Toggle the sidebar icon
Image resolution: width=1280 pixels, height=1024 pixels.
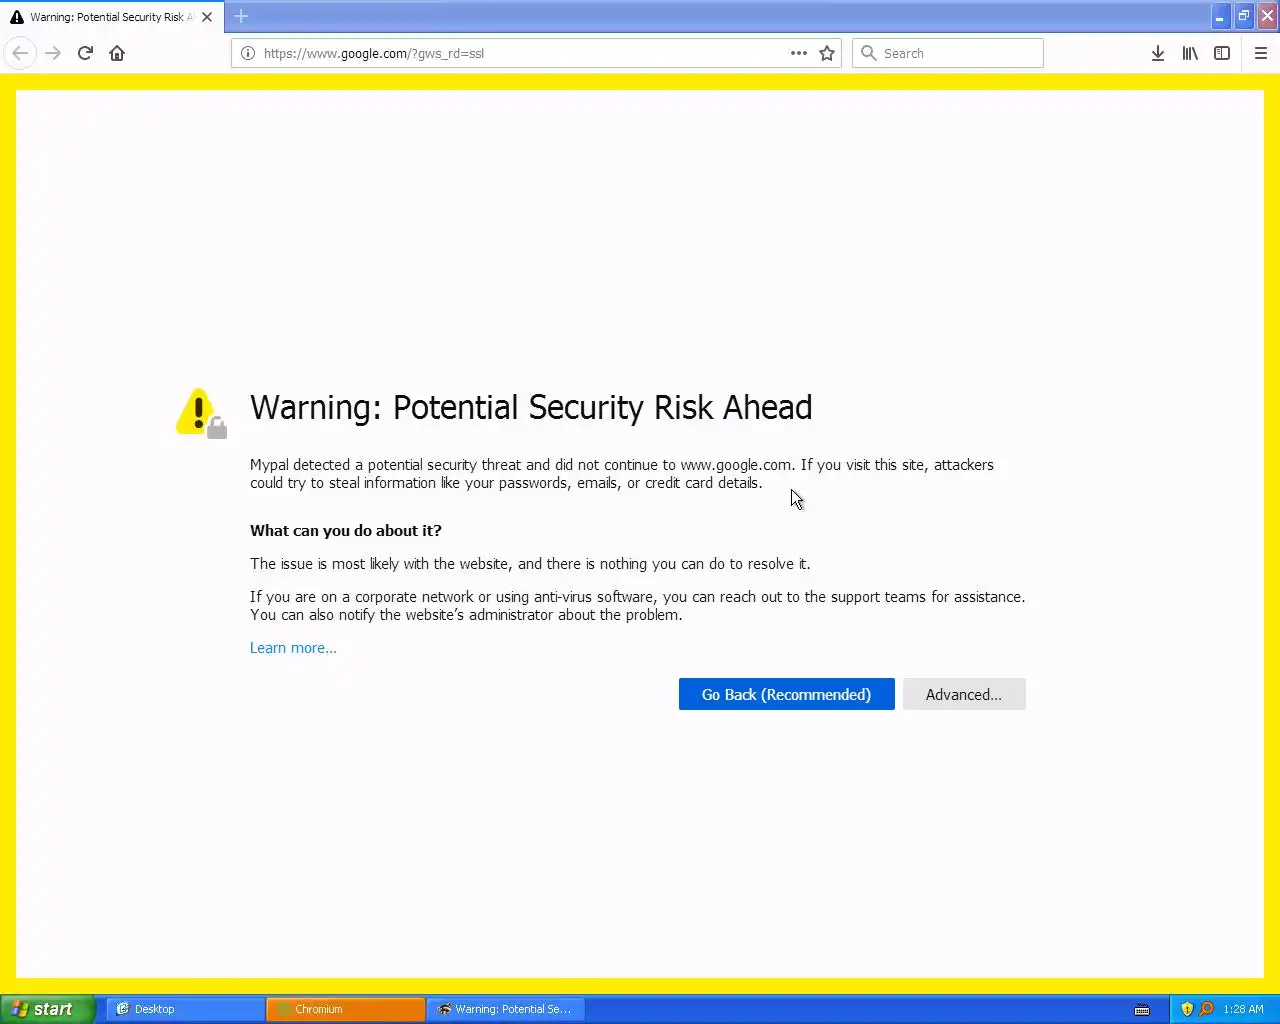tap(1222, 53)
